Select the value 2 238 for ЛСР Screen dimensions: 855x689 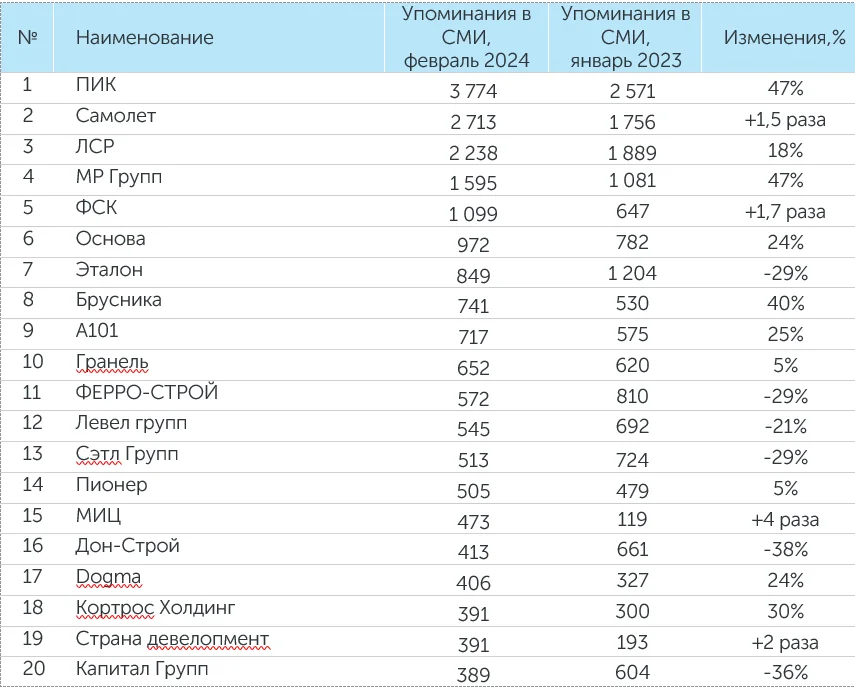[465, 152]
